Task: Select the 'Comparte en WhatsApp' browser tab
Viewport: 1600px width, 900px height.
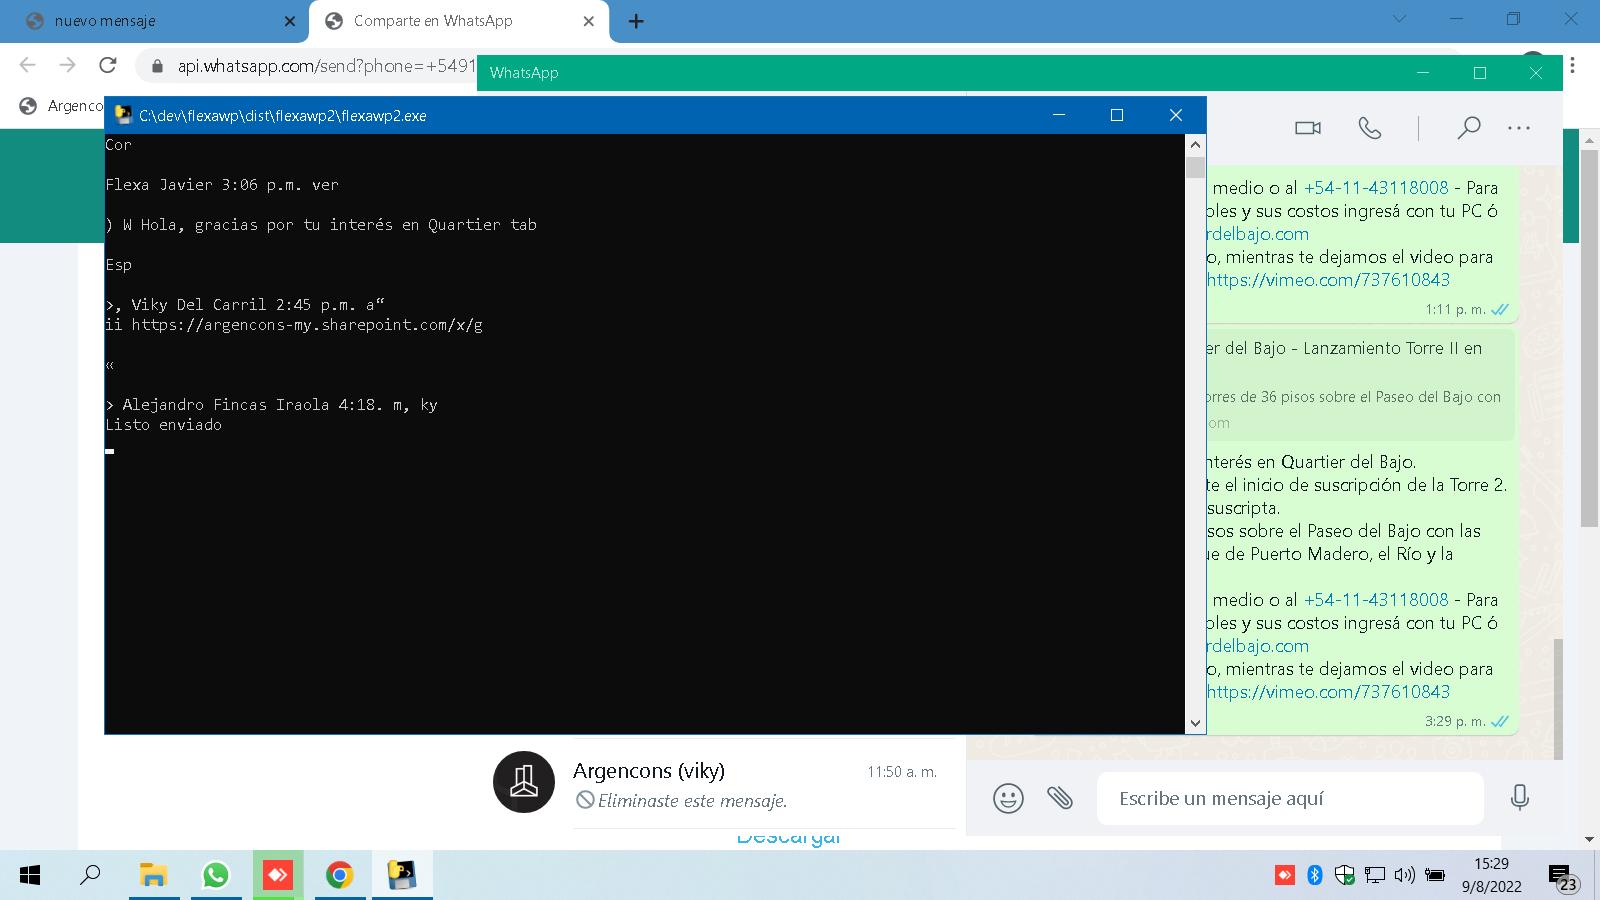Action: pyautogui.click(x=458, y=21)
